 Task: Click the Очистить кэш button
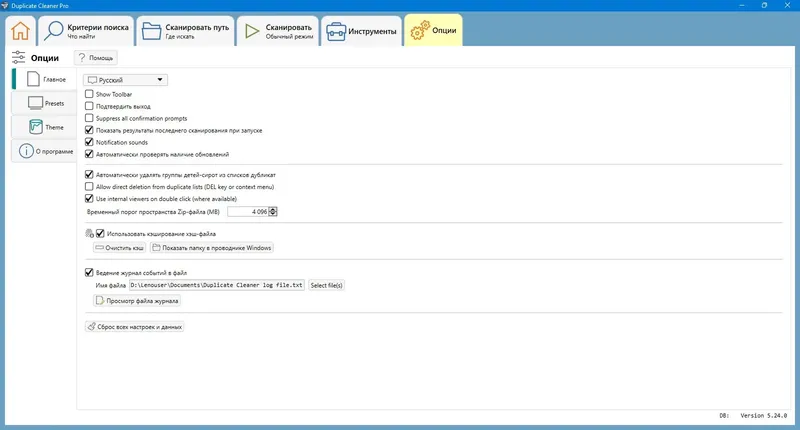click(119, 247)
